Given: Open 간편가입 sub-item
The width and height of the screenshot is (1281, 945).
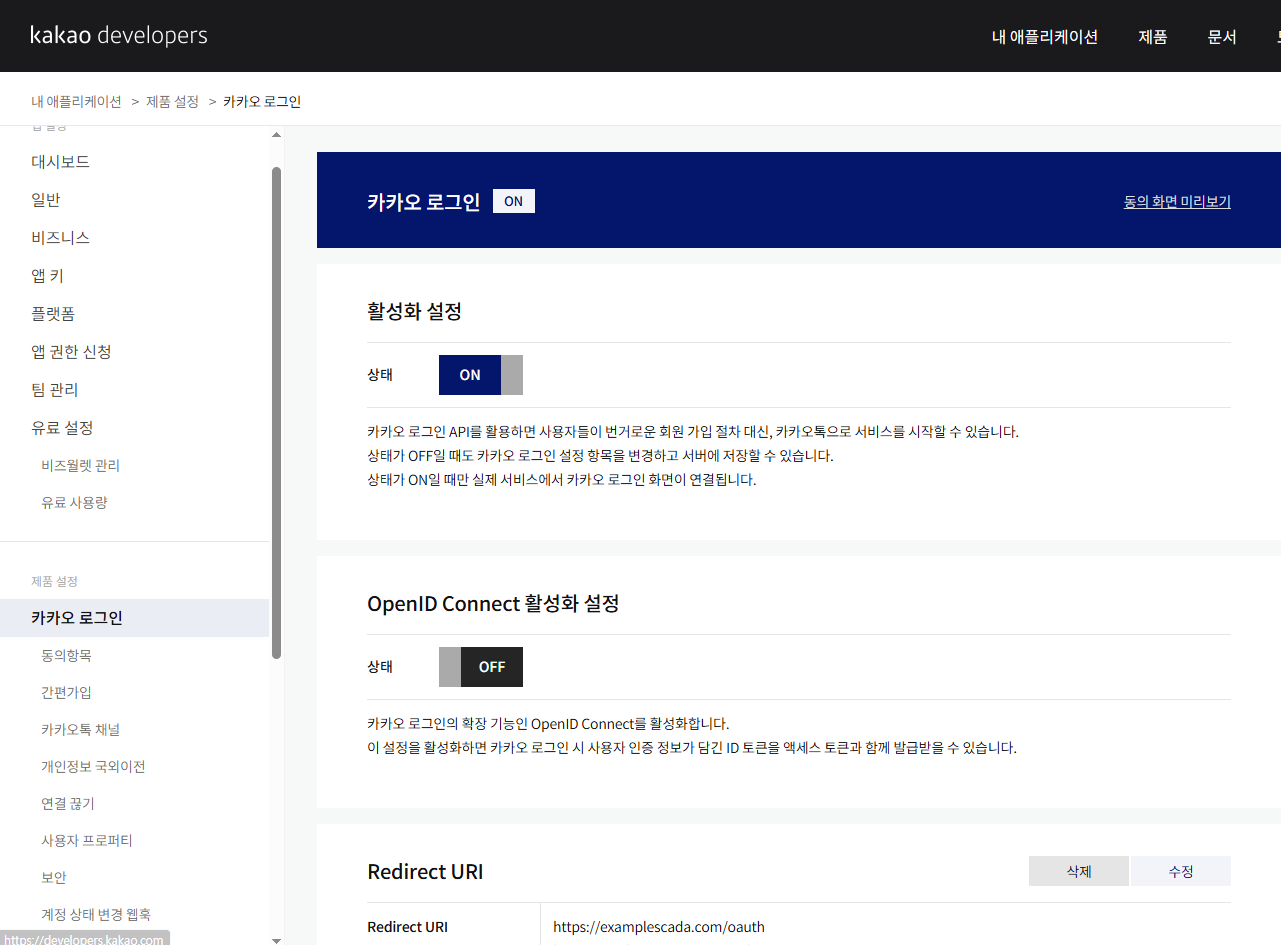Looking at the screenshot, I should point(66,693).
